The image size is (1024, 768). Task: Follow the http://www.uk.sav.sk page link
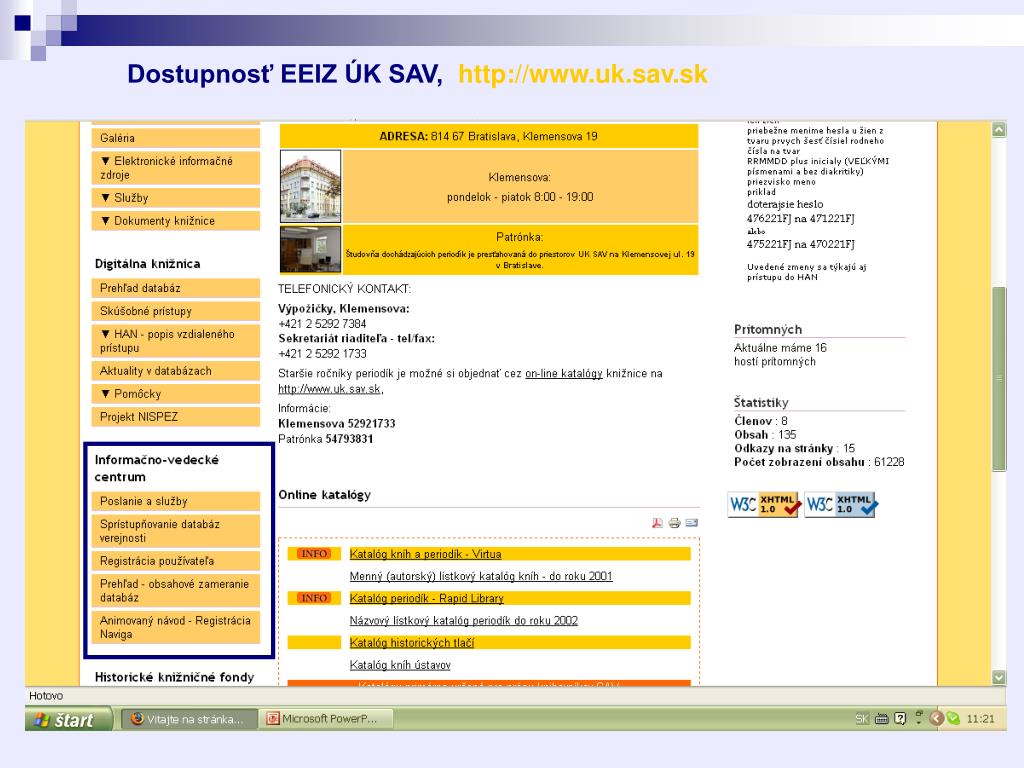pos(330,389)
